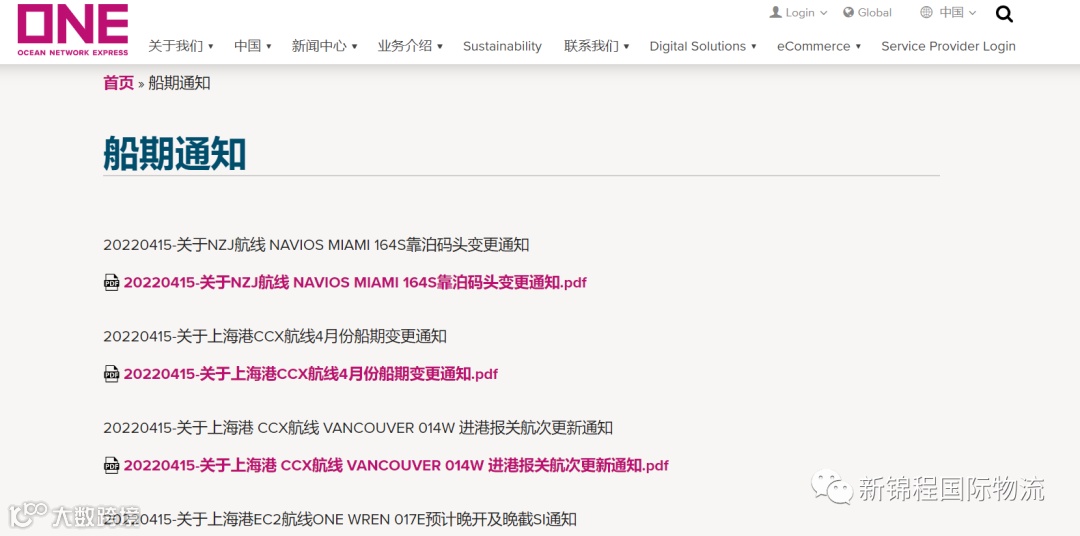This screenshot has width=1080, height=536.
Task: Click PDF icon for VANCOUVER 014W notice
Action: coord(111,465)
